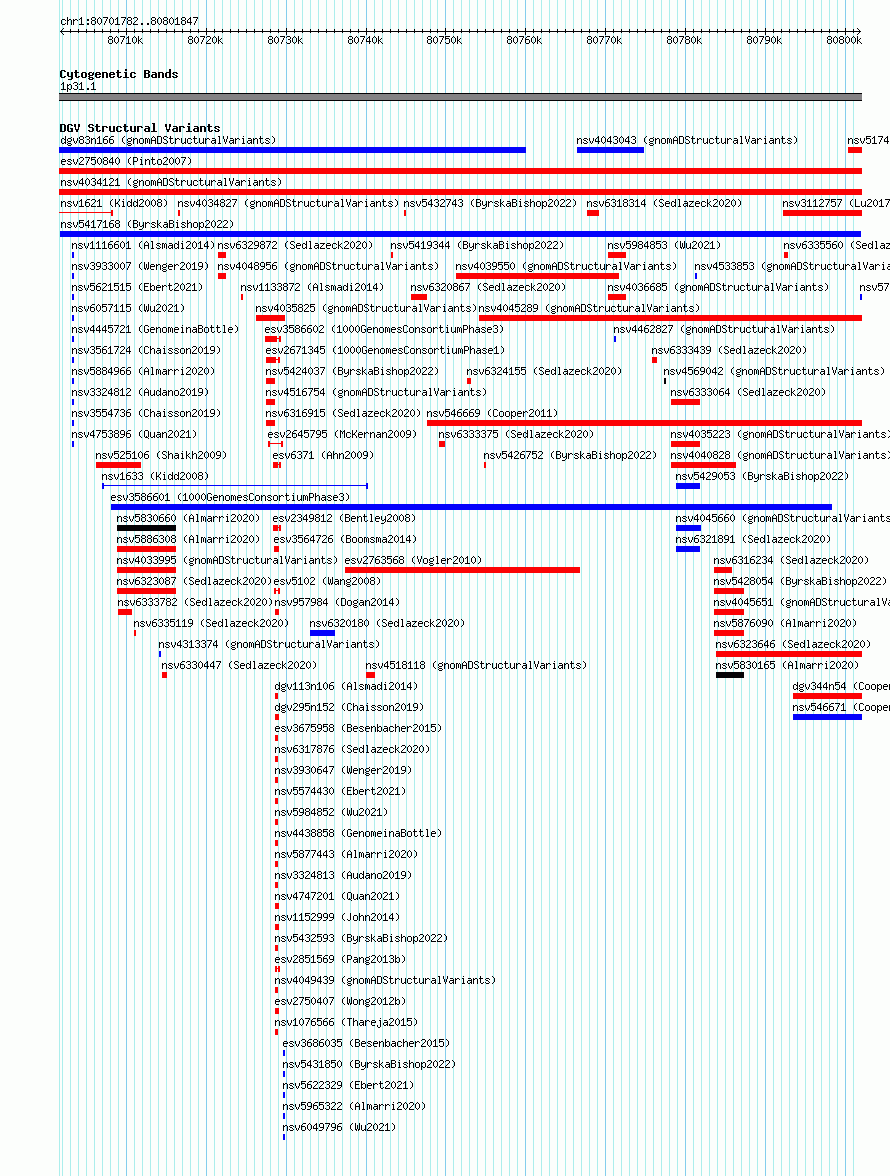Image resolution: width=890 pixels, height=1176 pixels.
Task: Click the dgv83n166 gnomAD variant label
Action: coord(168,140)
